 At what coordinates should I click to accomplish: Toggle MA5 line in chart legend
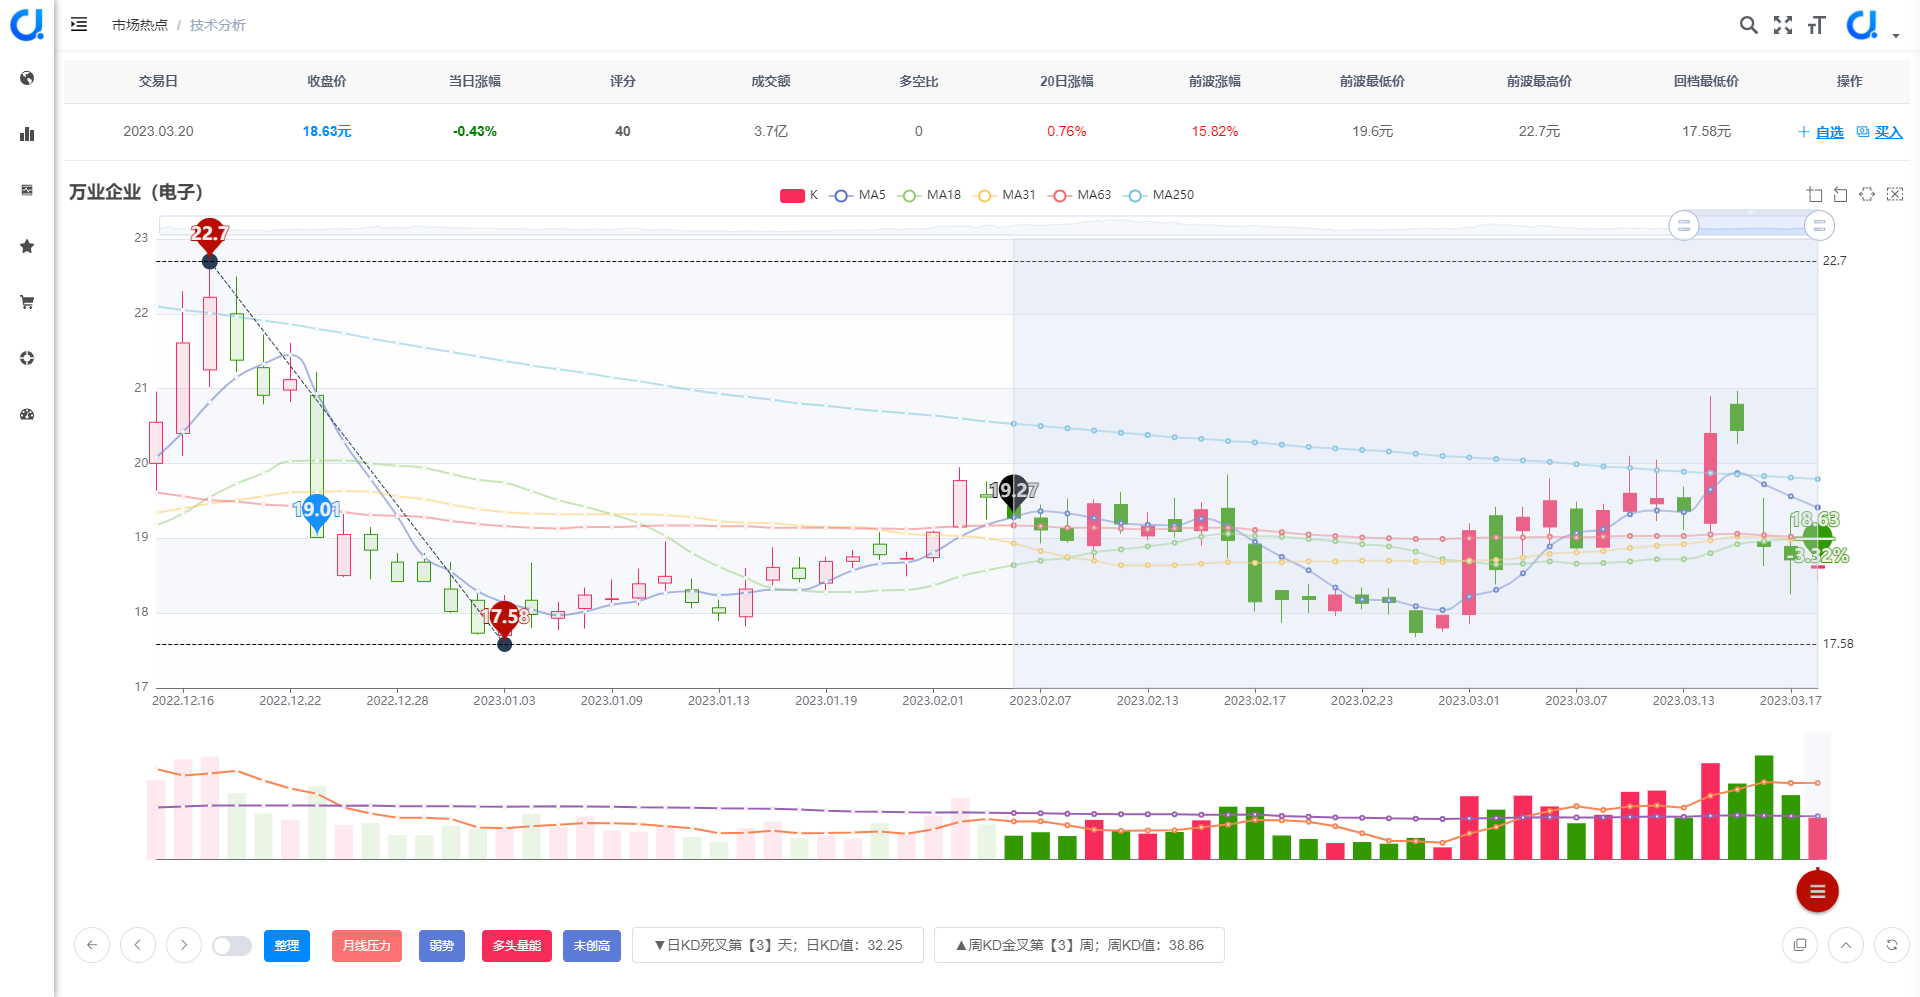859,195
